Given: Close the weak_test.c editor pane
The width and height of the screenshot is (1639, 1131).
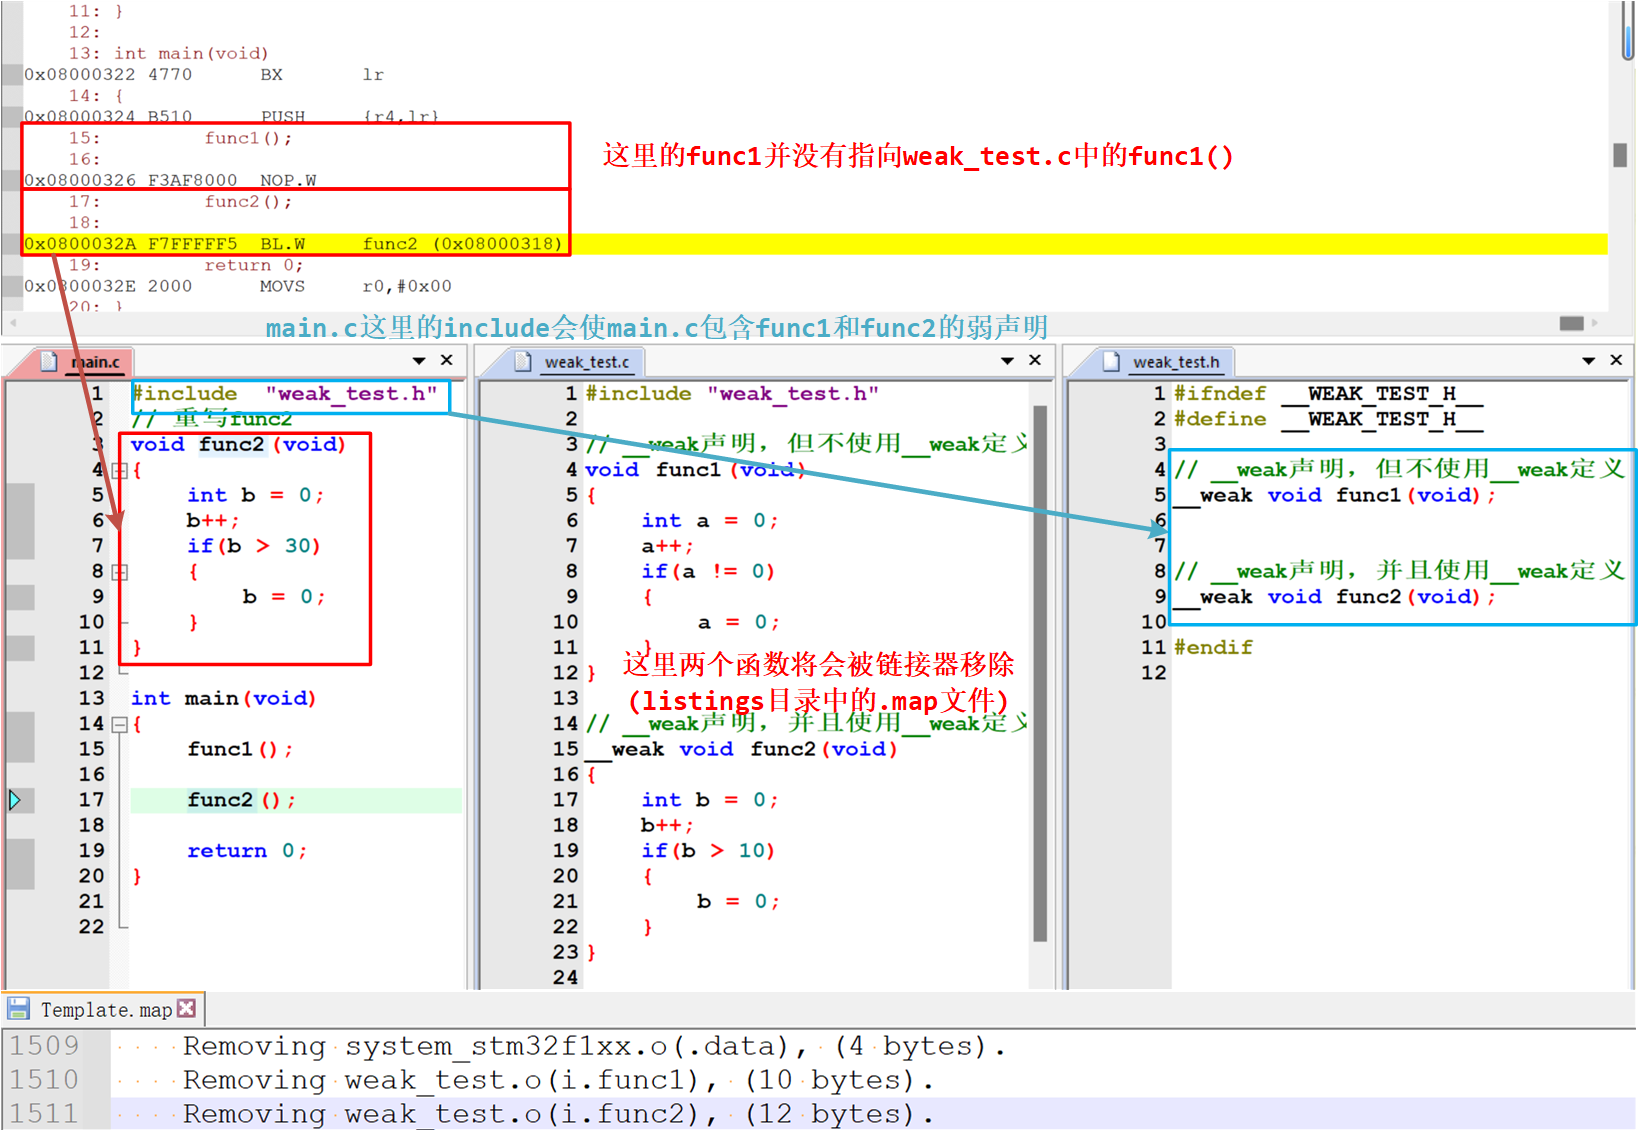Looking at the screenshot, I should 1035,360.
